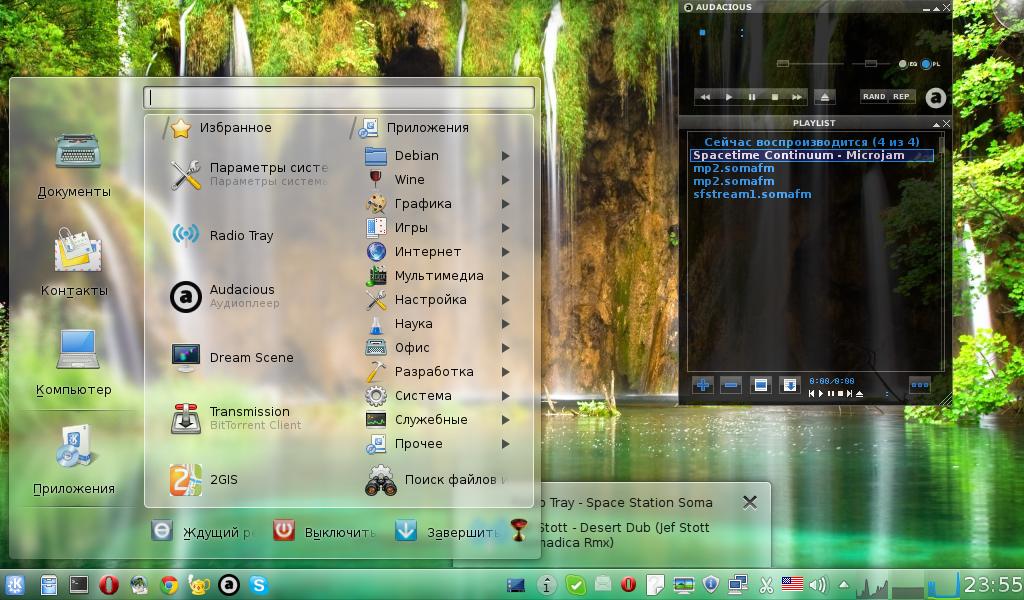This screenshot has height=600, width=1024.
Task: Open Skype from the taskbar
Action: tap(259, 585)
